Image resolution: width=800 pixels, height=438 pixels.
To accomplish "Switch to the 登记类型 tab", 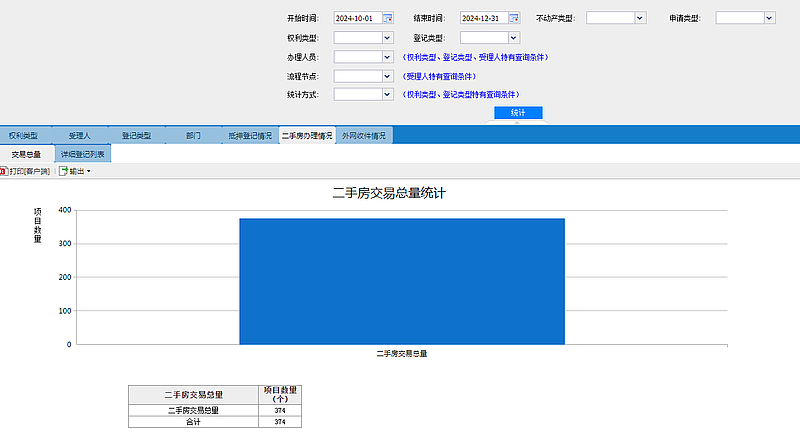I will click(136, 136).
